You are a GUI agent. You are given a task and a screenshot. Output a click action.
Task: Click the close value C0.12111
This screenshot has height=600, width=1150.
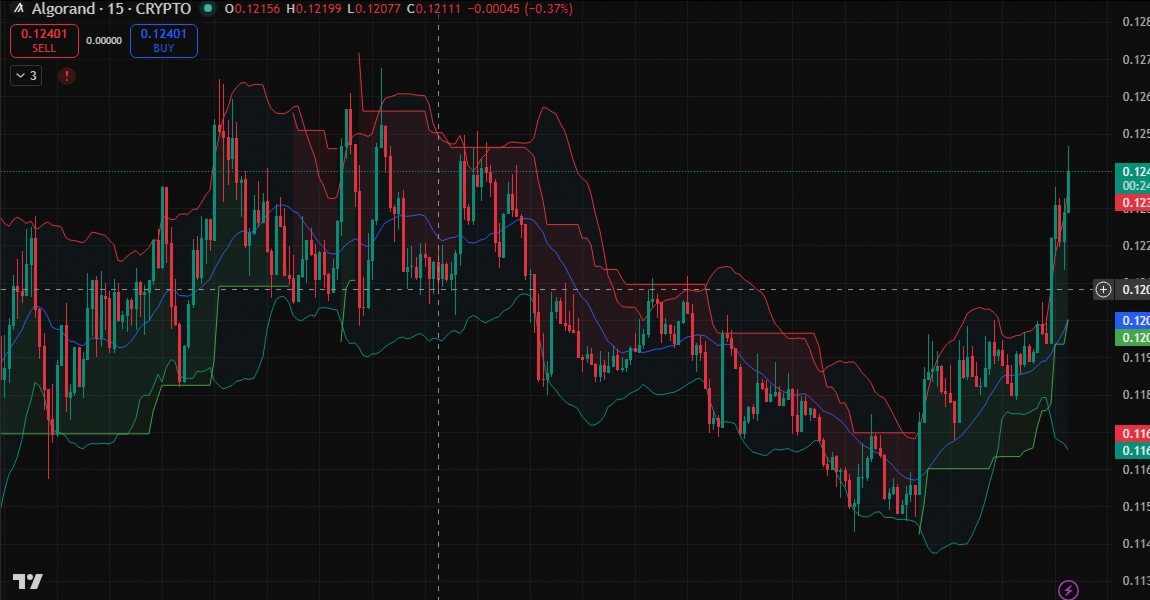point(434,9)
